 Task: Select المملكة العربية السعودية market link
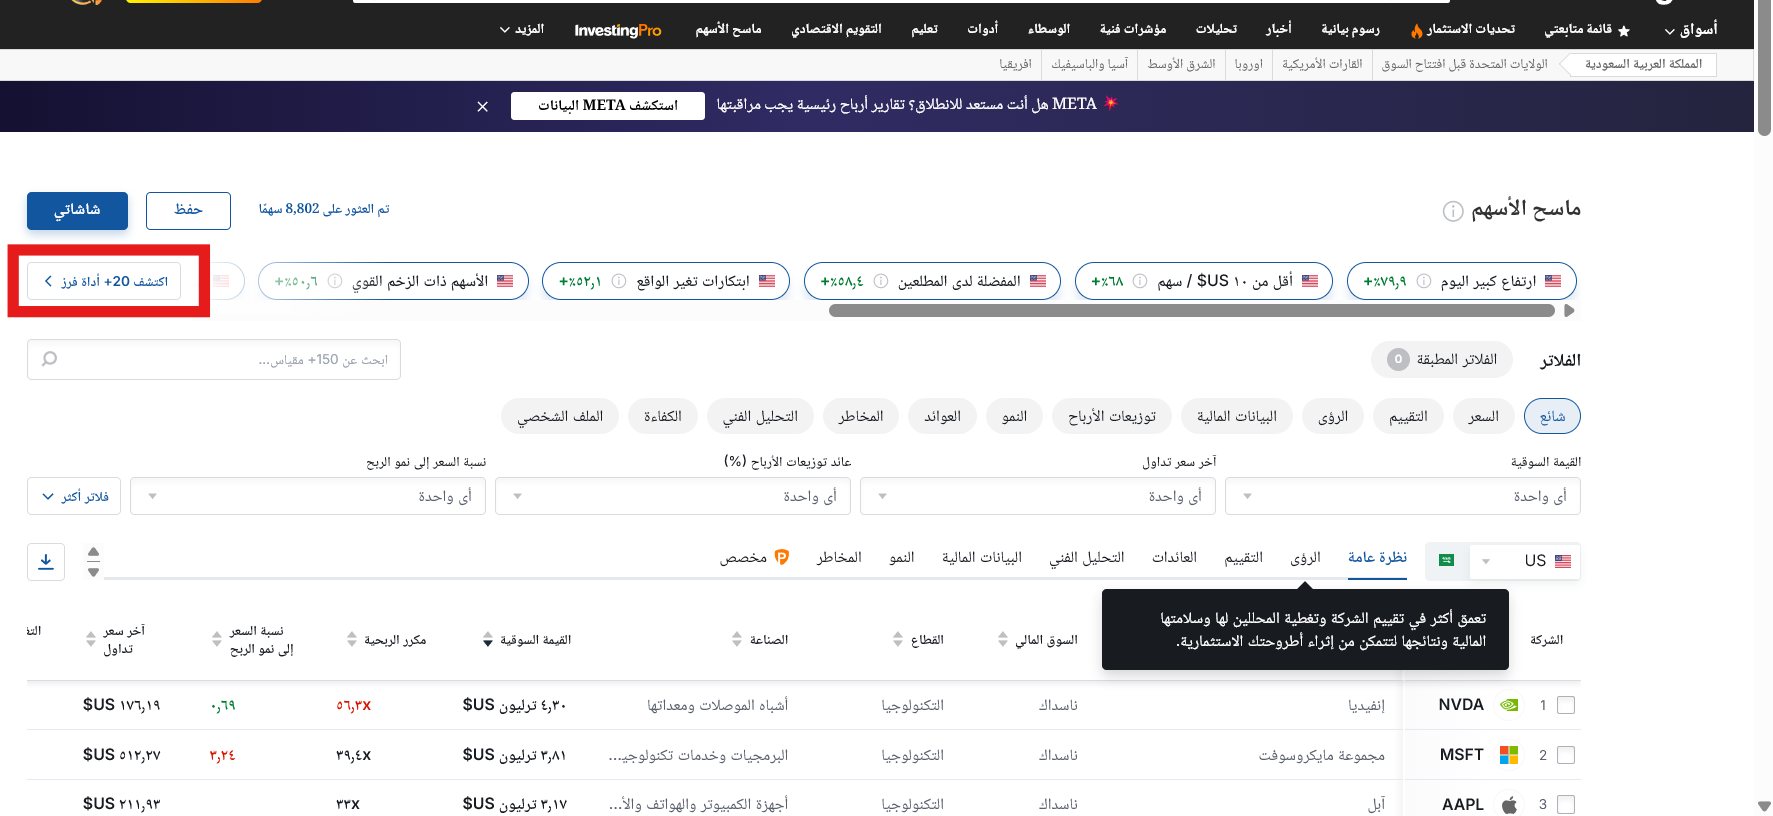click(x=1643, y=64)
